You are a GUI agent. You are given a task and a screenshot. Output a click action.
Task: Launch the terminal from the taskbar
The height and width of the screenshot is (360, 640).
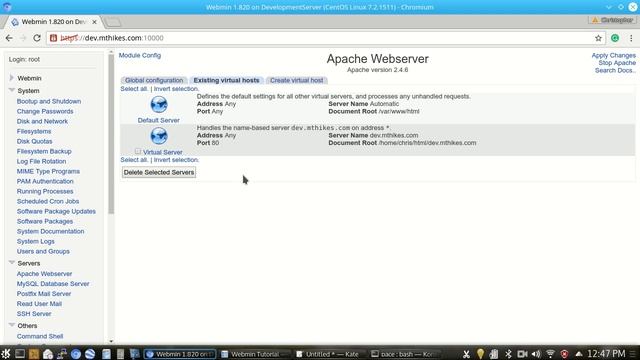click(x=20, y=353)
